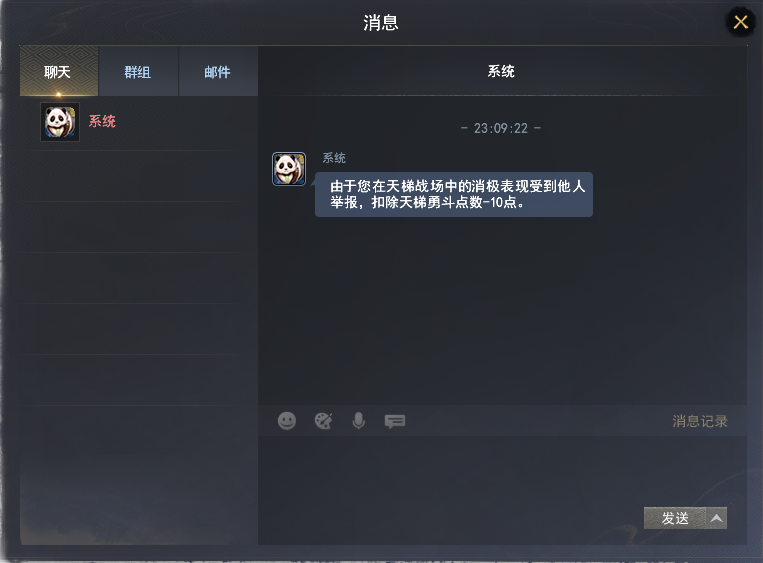Click the 系统 sender label above the message
763x563 pixels.
point(334,158)
